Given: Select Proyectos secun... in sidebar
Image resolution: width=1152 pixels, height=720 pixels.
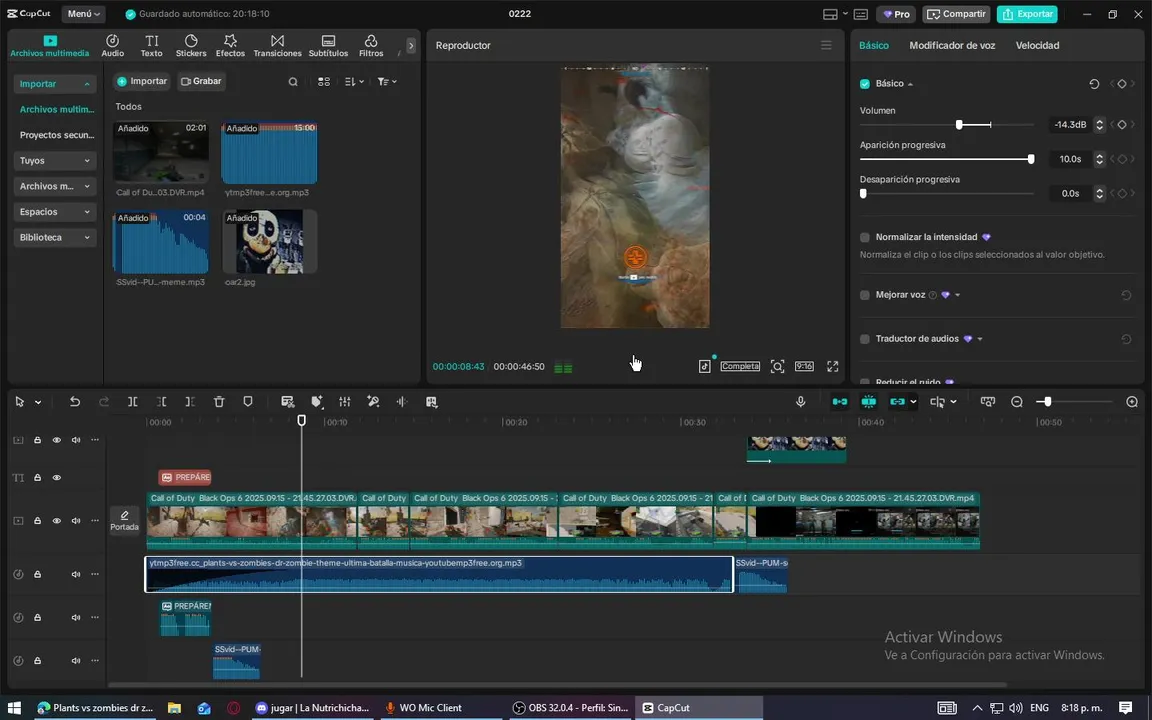Looking at the screenshot, I should (x=57, y=135).
